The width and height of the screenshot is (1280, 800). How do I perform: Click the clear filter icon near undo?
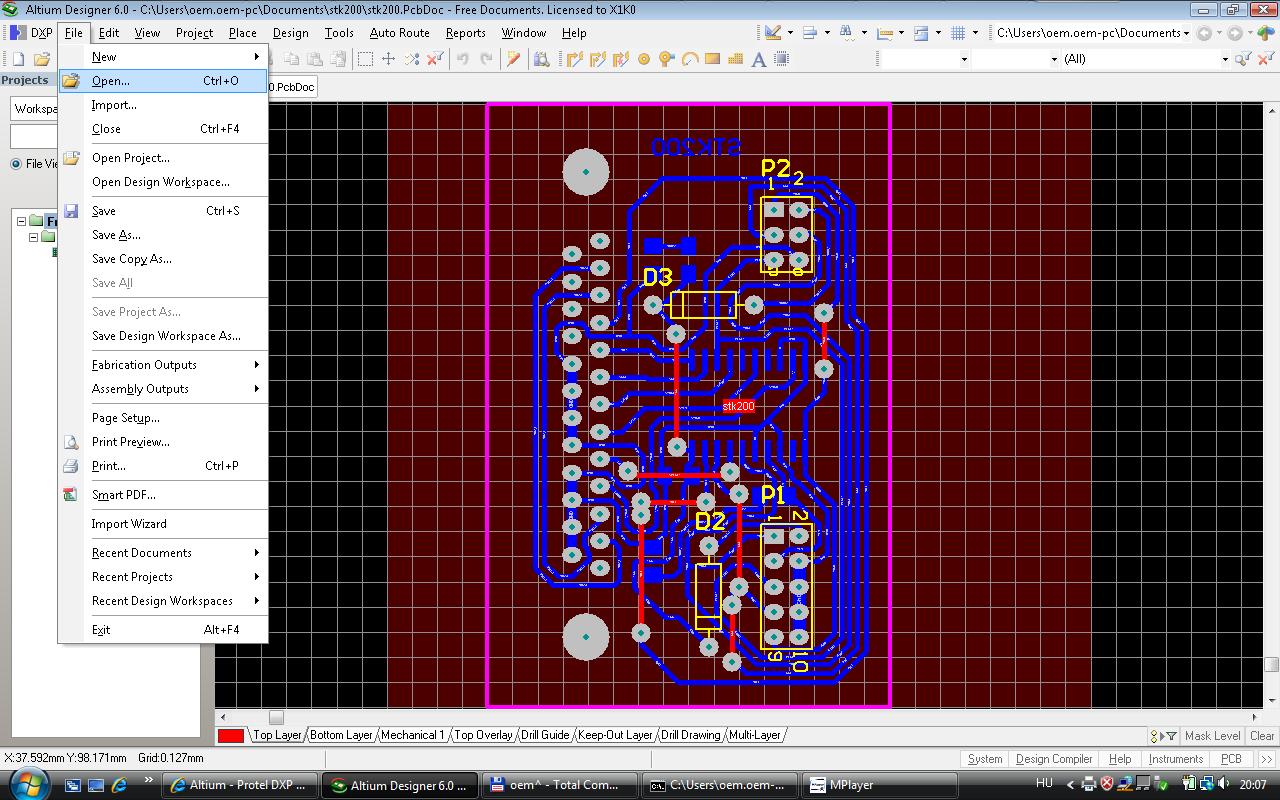(435, 59)
